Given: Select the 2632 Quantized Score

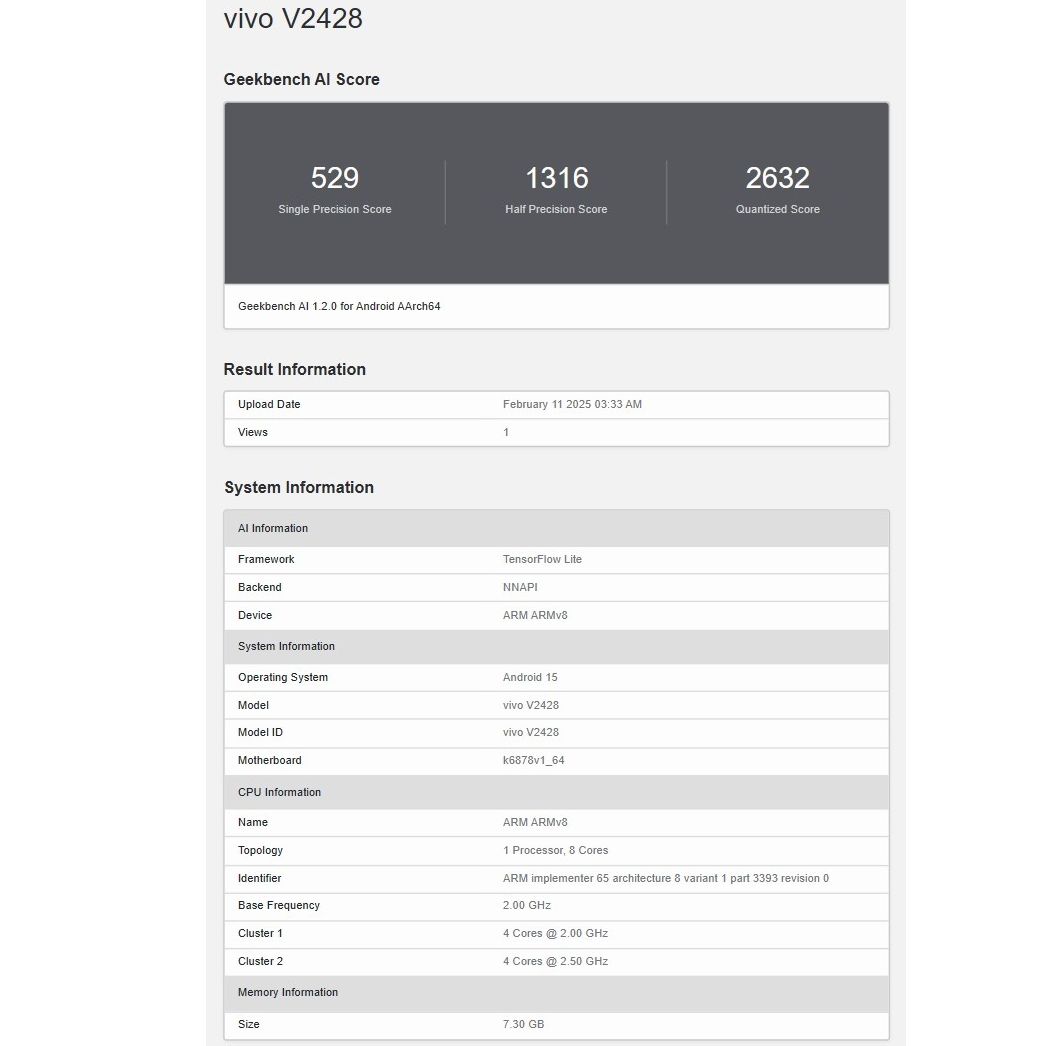Looking at the screenshot, I should (777, 178).
